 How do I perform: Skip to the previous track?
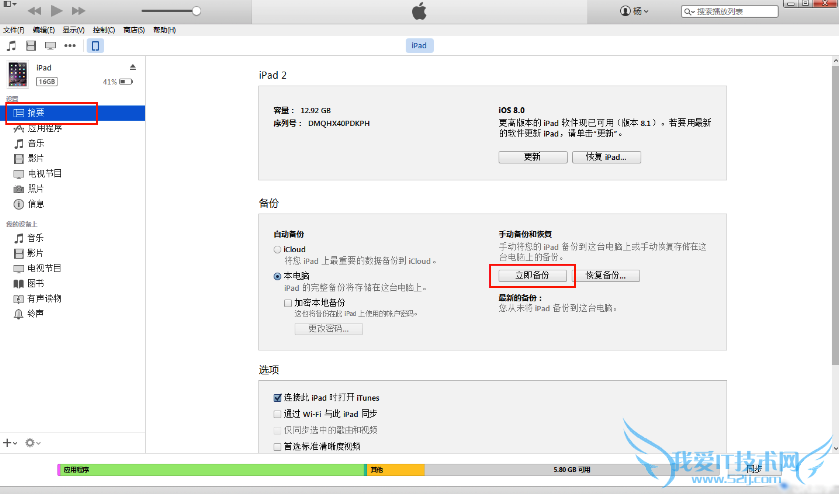34,11
